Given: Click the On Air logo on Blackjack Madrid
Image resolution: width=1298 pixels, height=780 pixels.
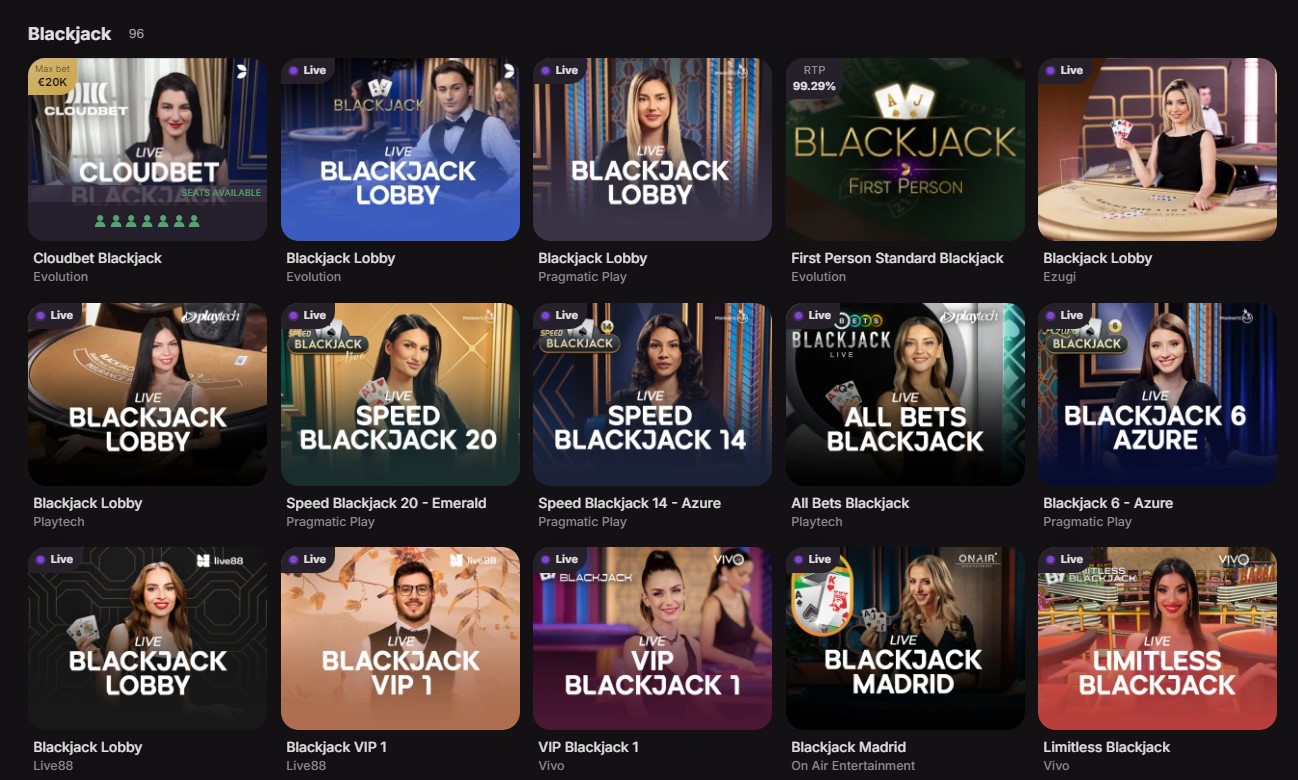Looking at the screenshot, I should click(979, 561).
